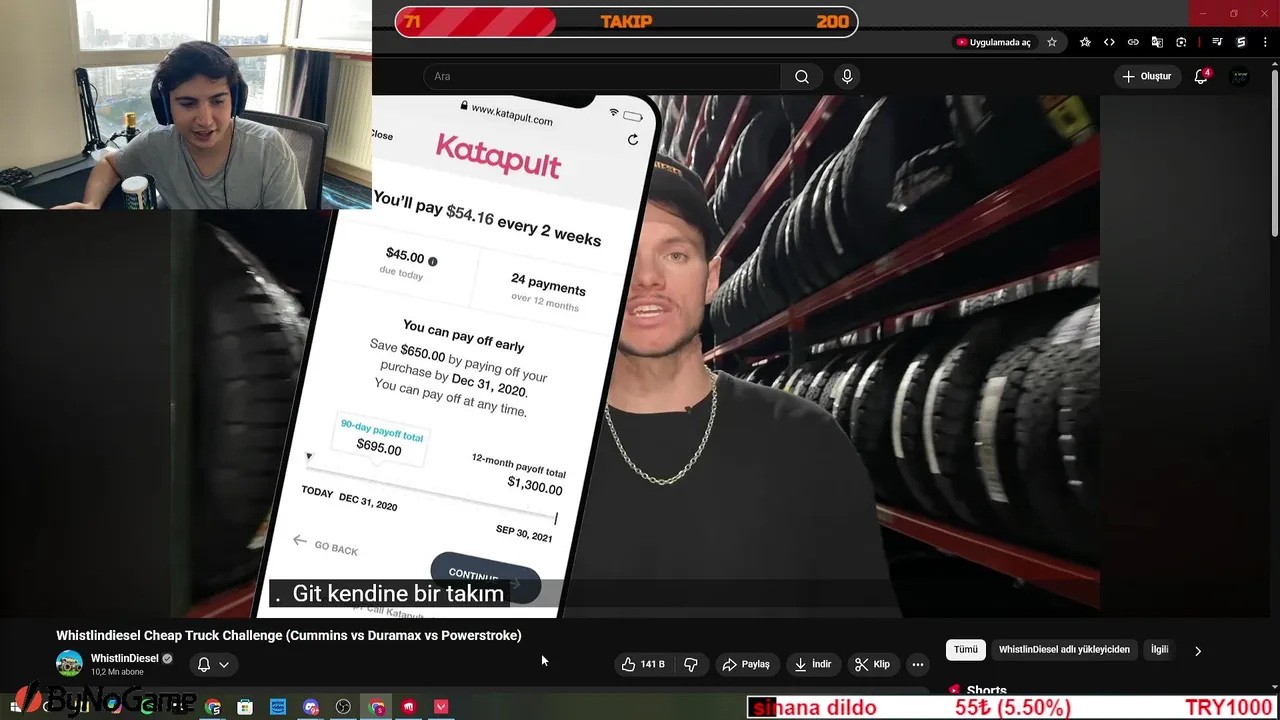Open WhistlinDiesel channel avatar
Viewport: 1280px width, 720px height.
click(x=69, y=663)
